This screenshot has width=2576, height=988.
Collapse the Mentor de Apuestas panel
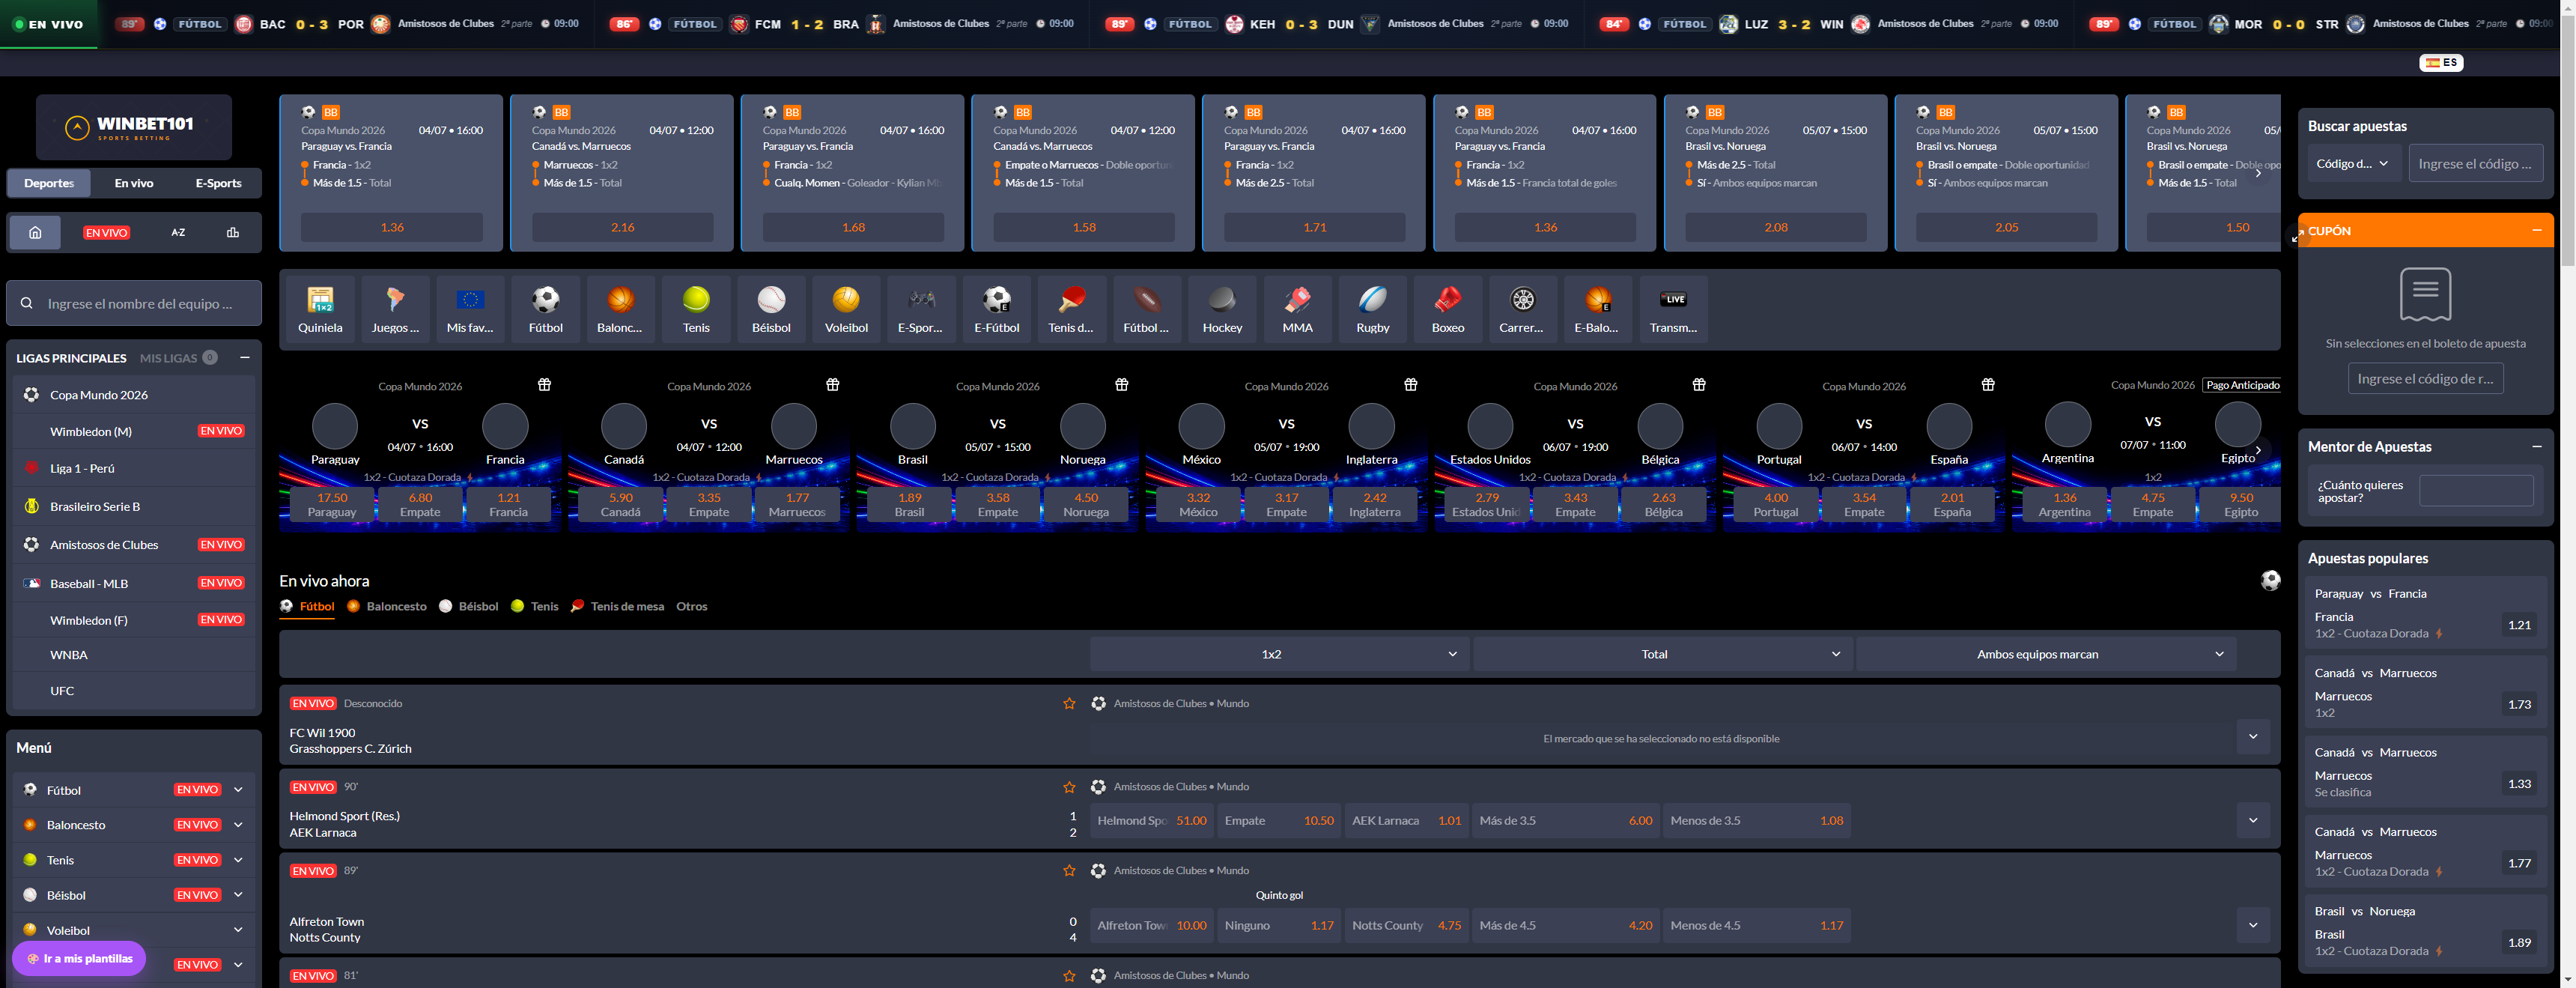pyautogui.click(x=2537, y=447)
